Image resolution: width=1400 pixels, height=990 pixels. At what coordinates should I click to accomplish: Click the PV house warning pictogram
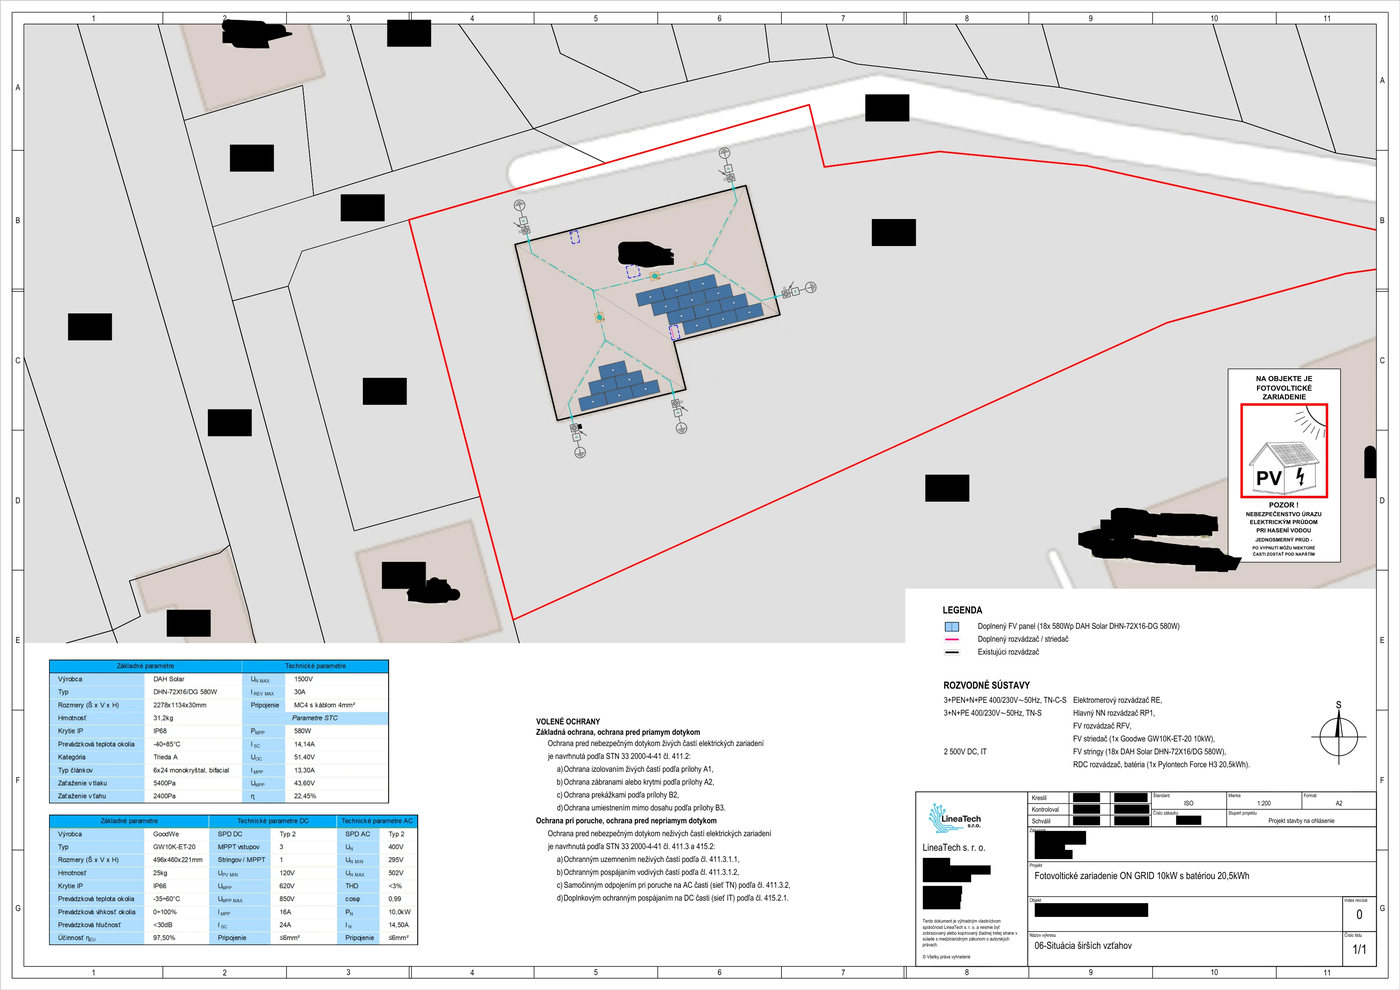(x=1284, y=450)
